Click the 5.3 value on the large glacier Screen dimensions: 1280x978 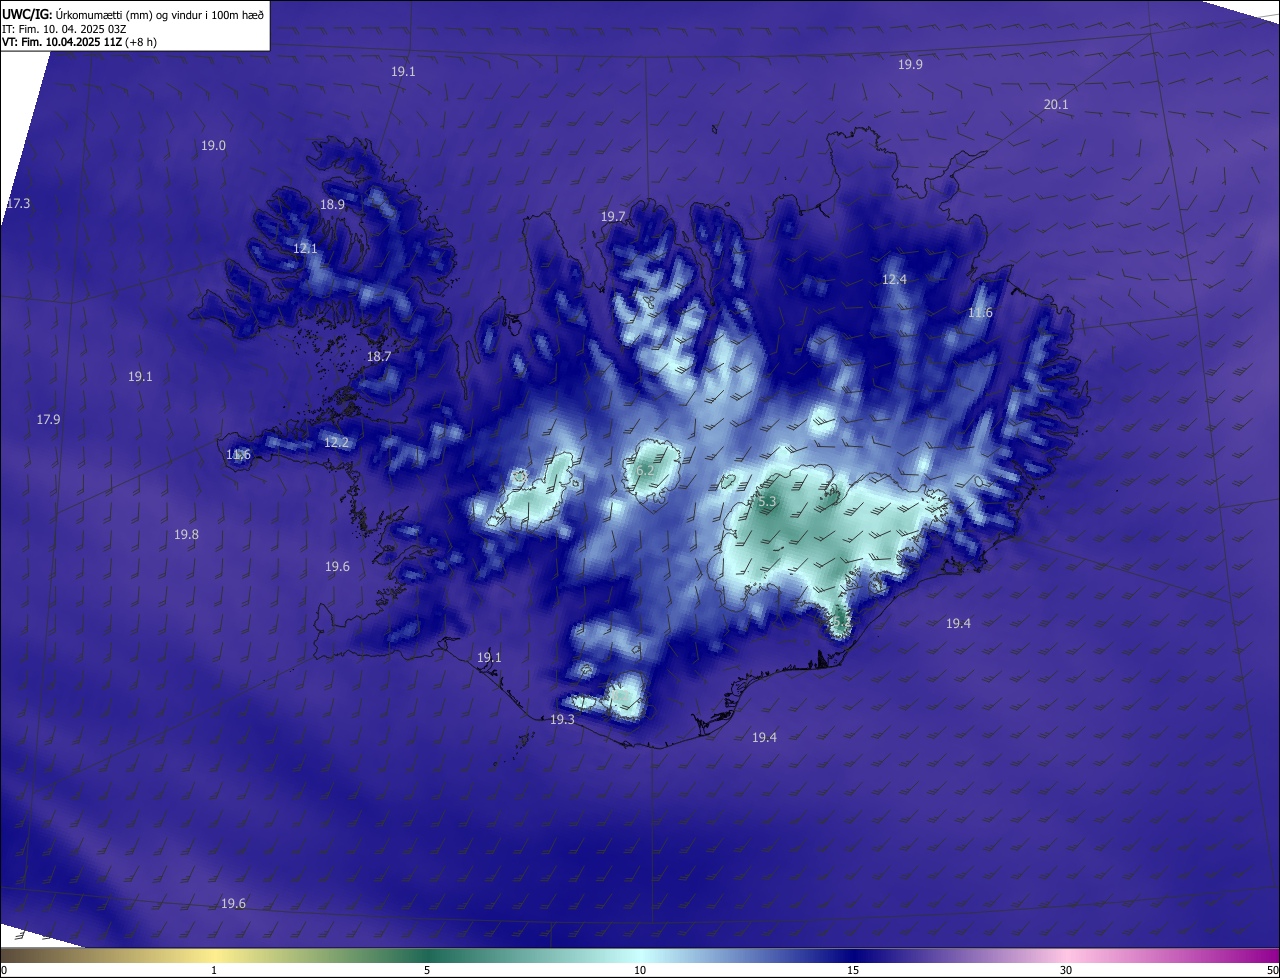[x=766, y=501]
